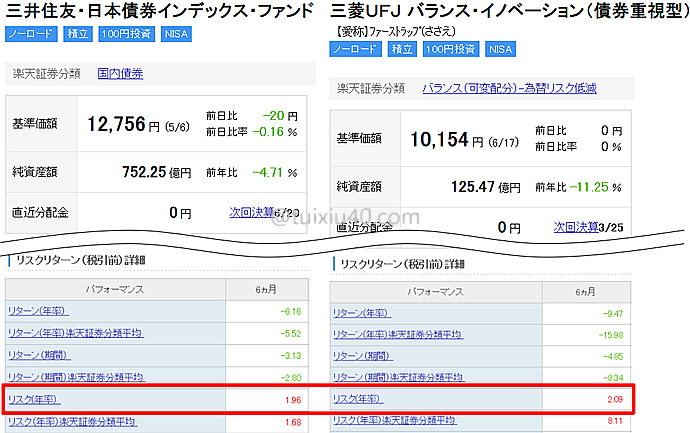This screenshot has height=433, width=690.
Task: Click NISA badge under 三菱UFJ fund
Action: [x=501, y=49]
